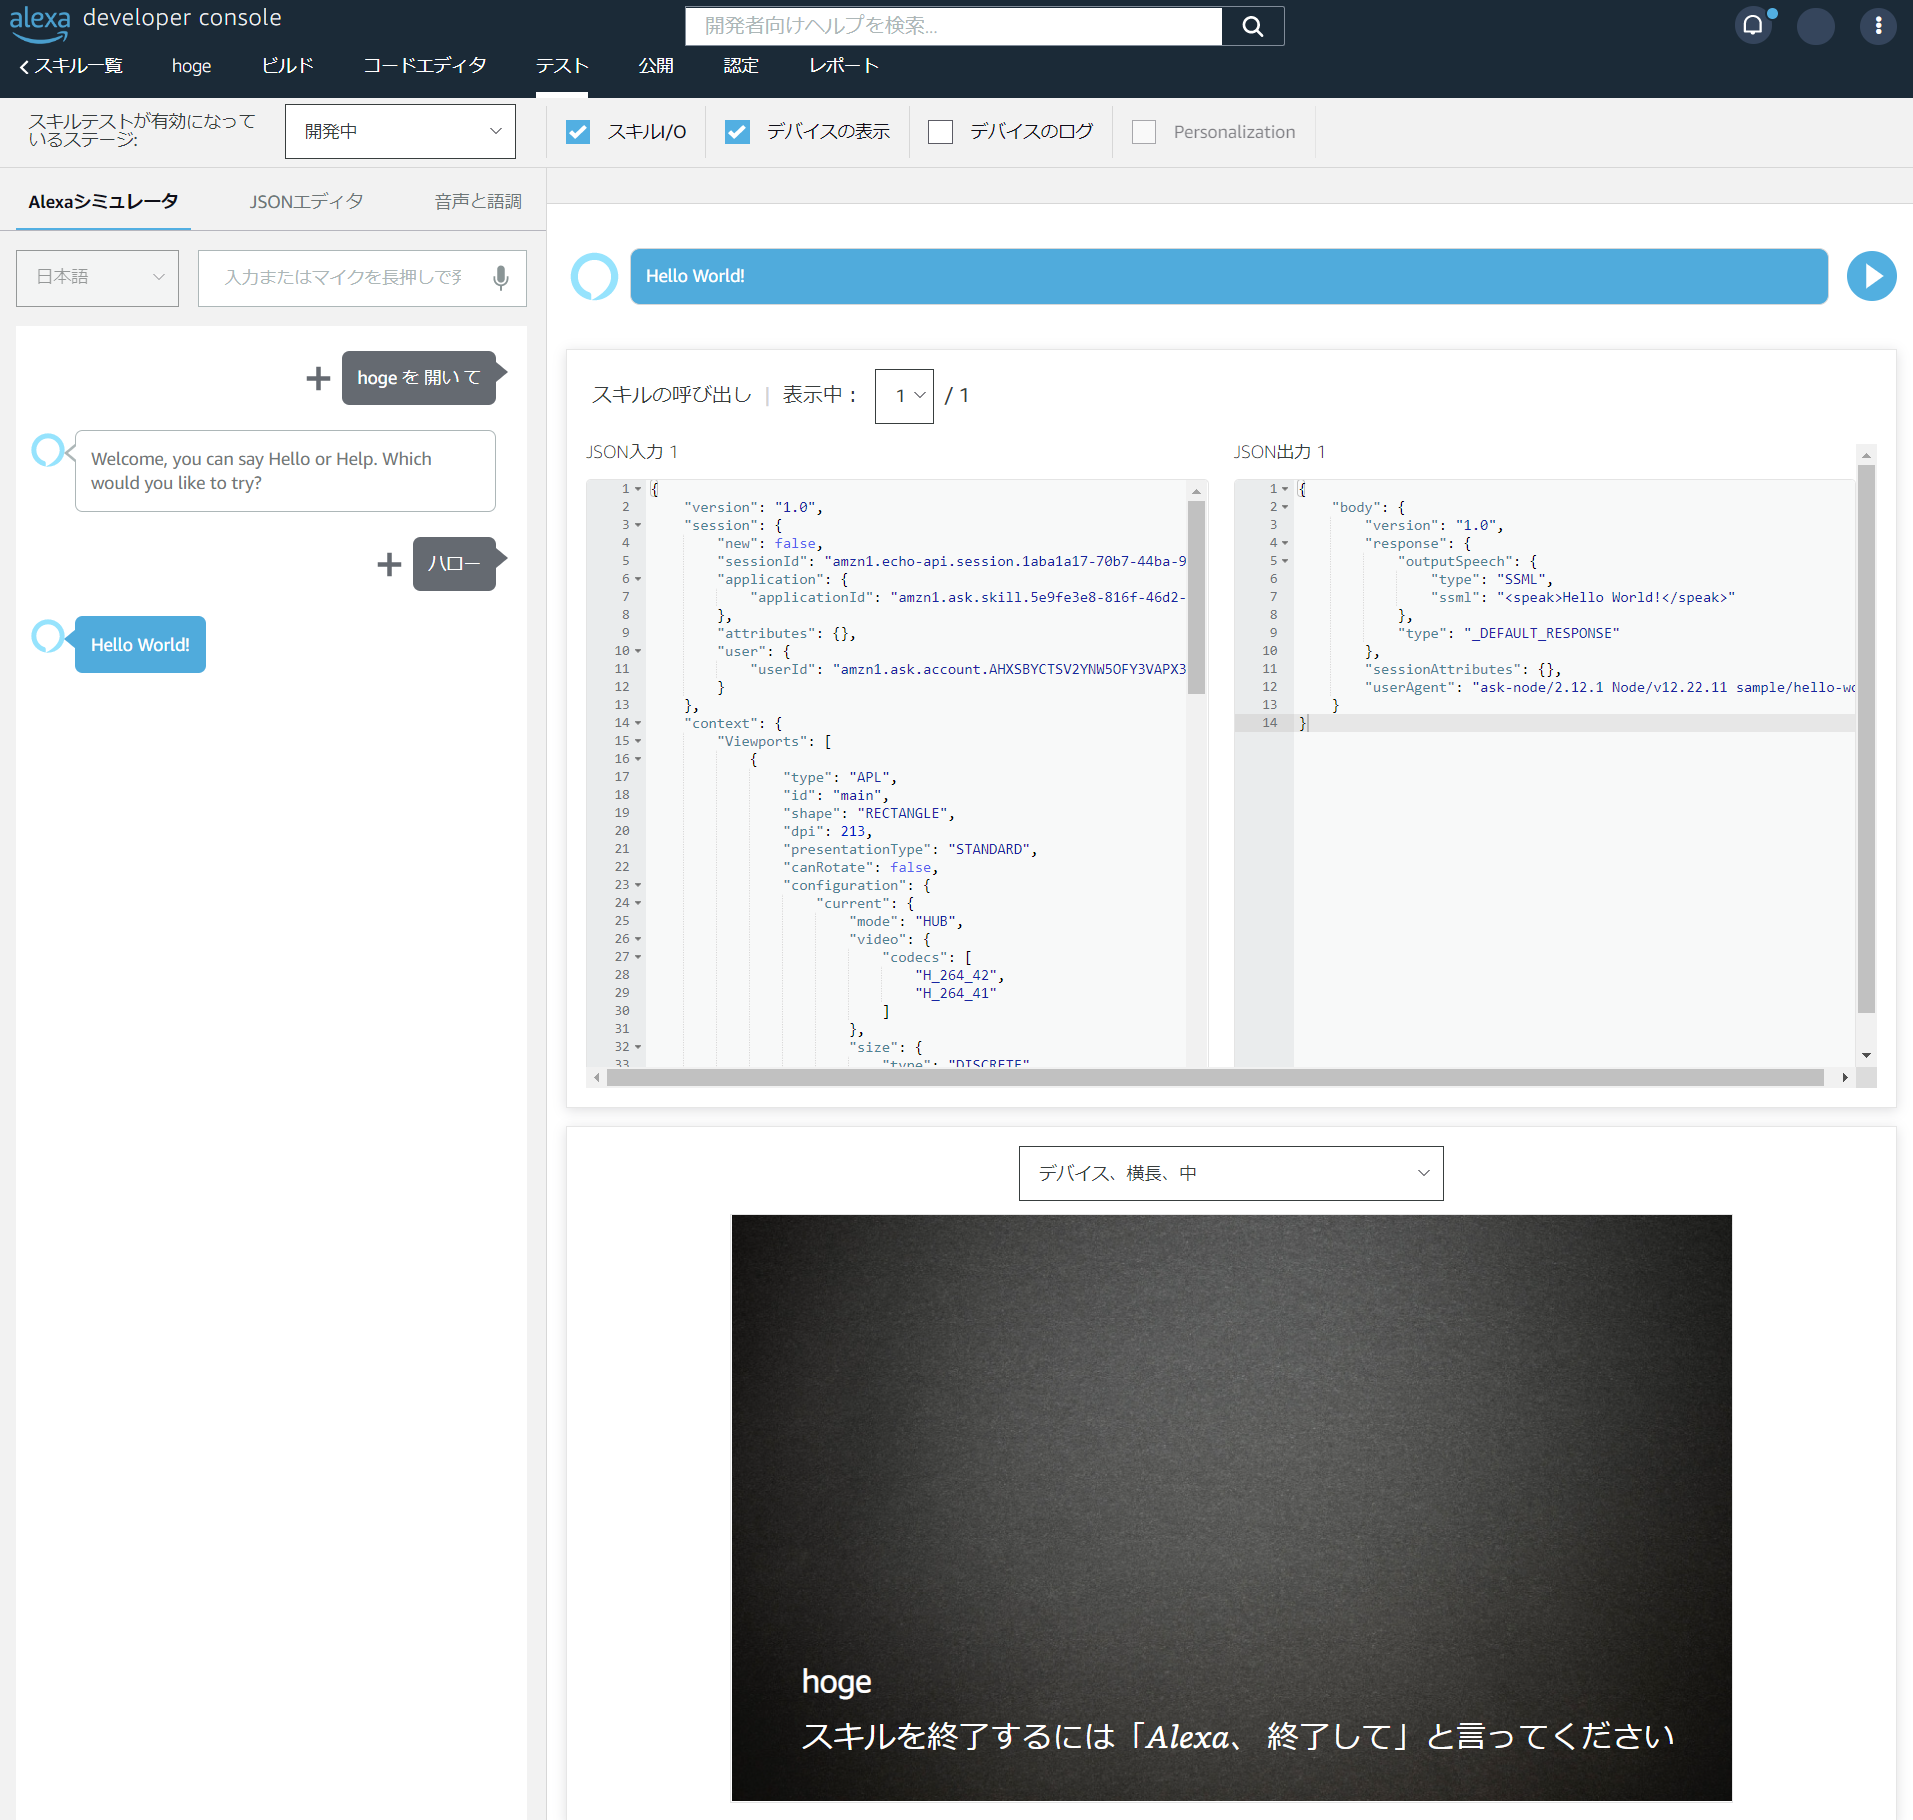Click JSON panel horizontal scrollbar thumb

[1215, 1077]
